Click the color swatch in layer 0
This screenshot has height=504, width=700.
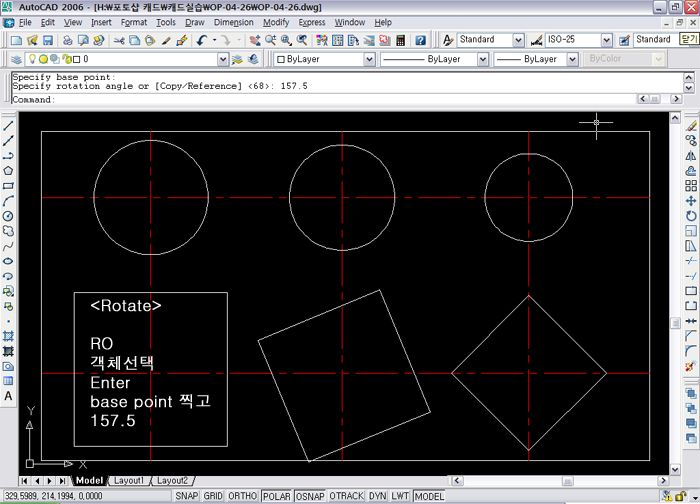(x=76, y=59)
